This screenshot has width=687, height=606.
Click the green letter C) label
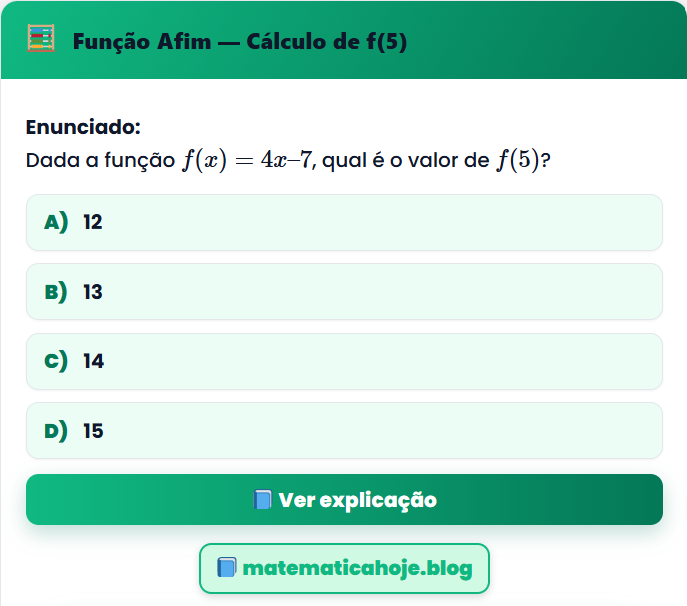coord(56,361)
